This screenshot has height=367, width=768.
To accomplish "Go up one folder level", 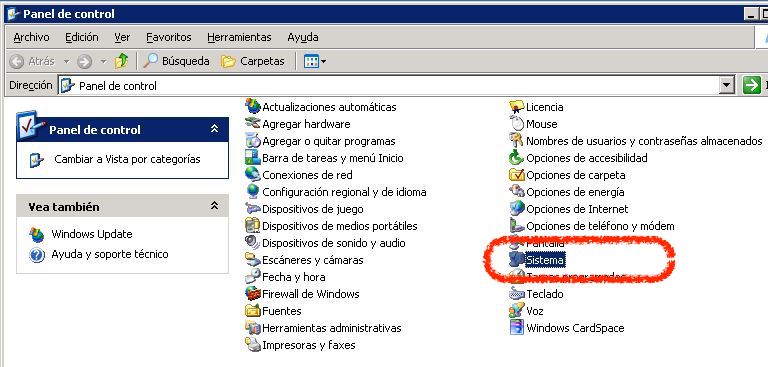I will coord(121,61).
